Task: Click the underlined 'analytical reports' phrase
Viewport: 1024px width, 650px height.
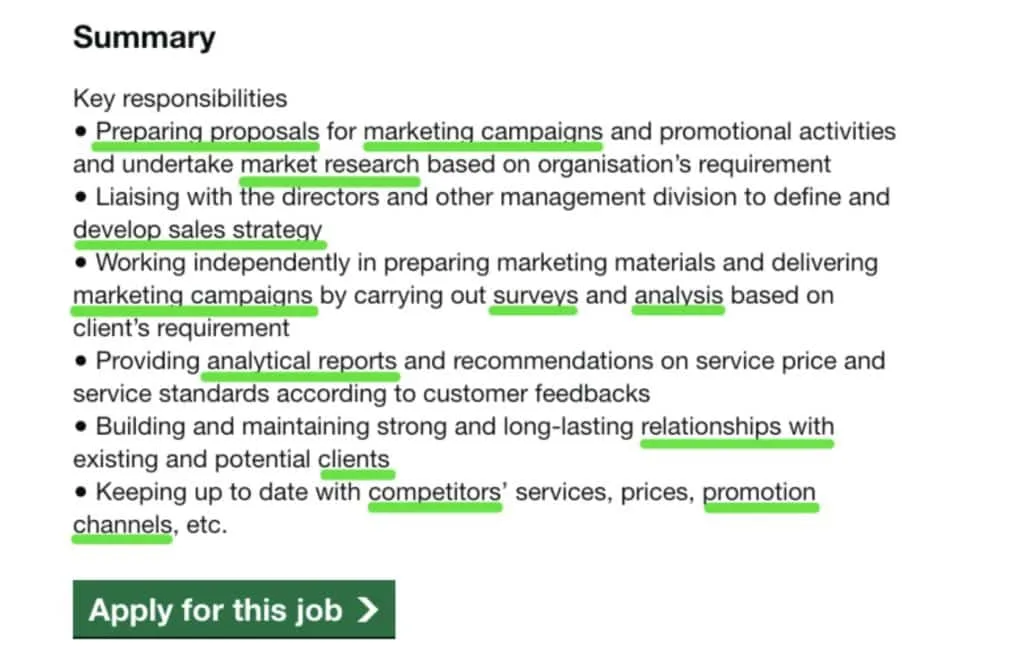Action: (x=302, y=361)
